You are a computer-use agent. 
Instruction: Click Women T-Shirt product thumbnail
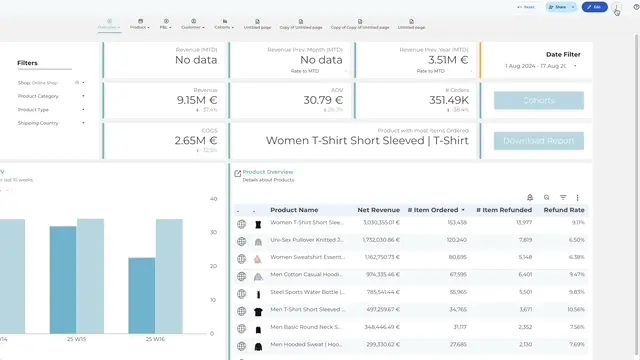[x=258, y=224]
